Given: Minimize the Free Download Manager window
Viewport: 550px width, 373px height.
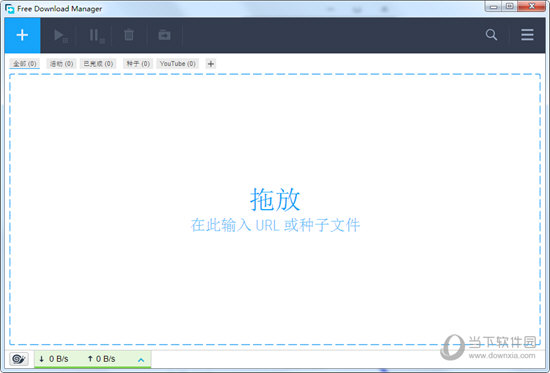Looking at the screenshot, I should 493,6.
